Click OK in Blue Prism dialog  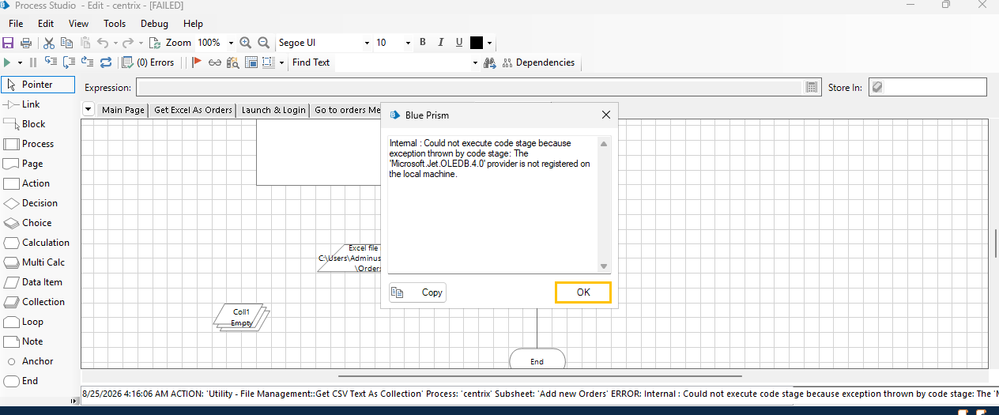[x=583, y=292]
